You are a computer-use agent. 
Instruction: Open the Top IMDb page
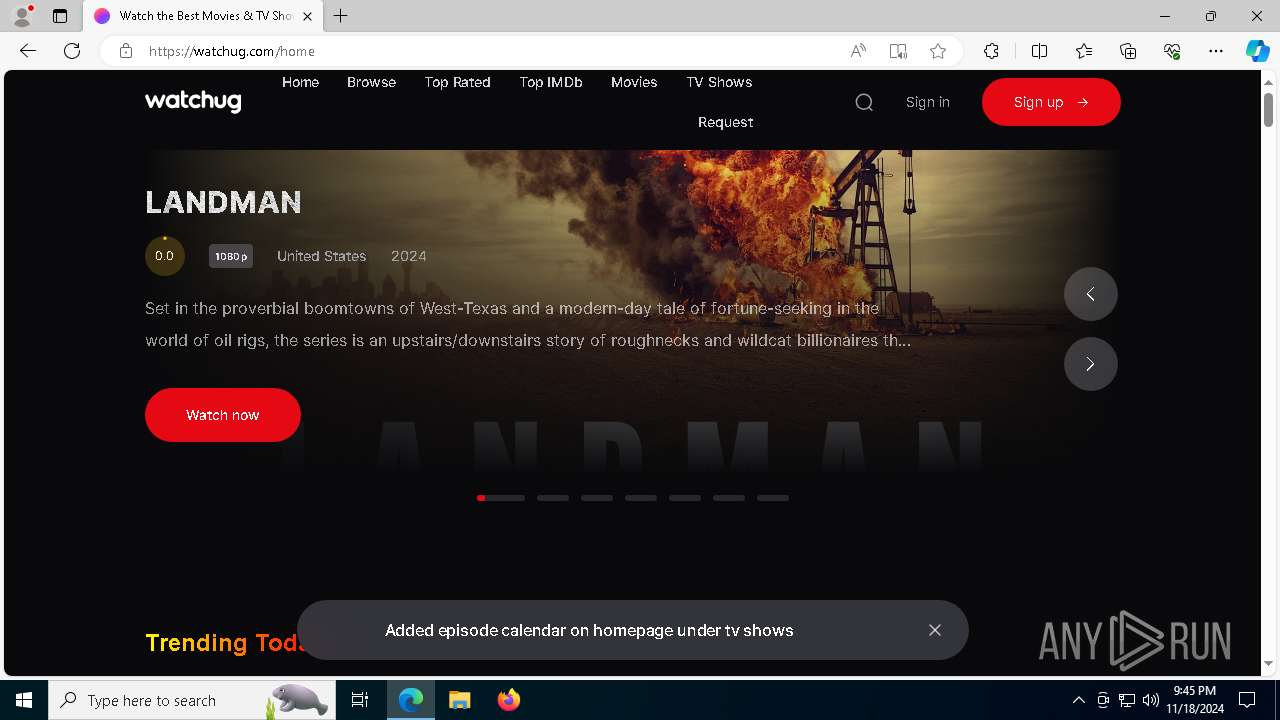pyautogui.click(x=551, y=82)
